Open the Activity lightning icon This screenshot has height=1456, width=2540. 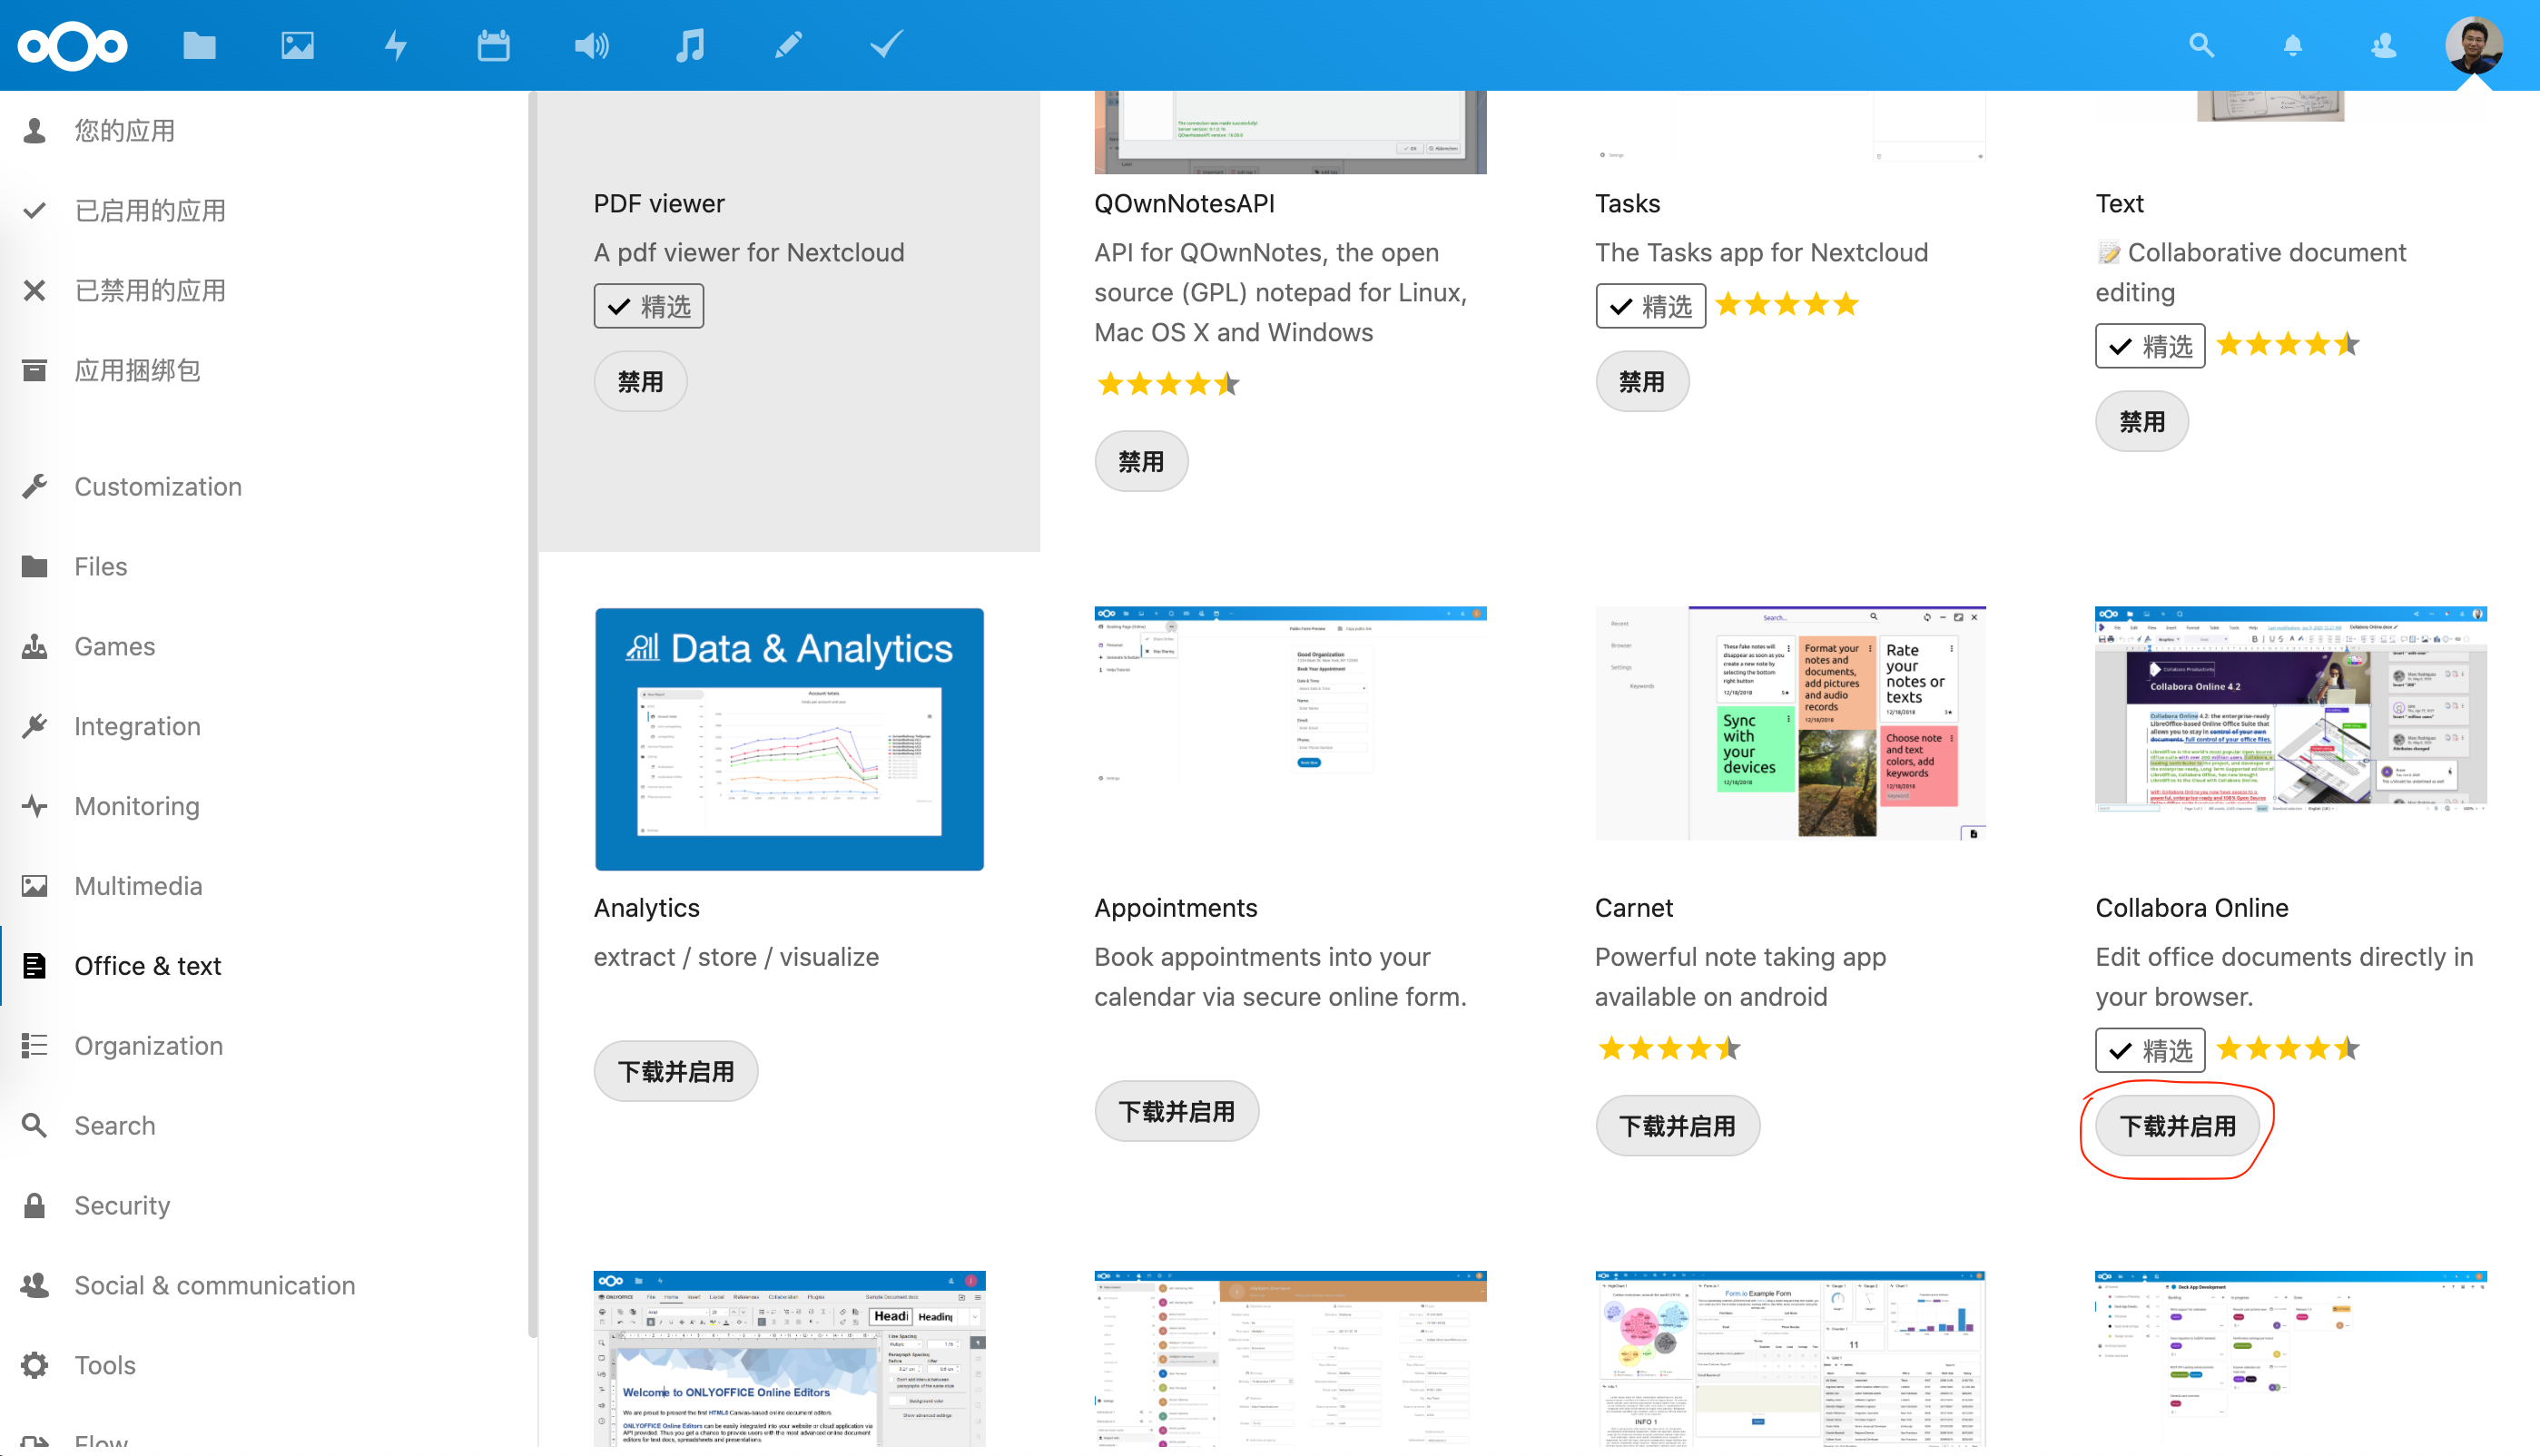pyautogui.click(x=396, y=45)
